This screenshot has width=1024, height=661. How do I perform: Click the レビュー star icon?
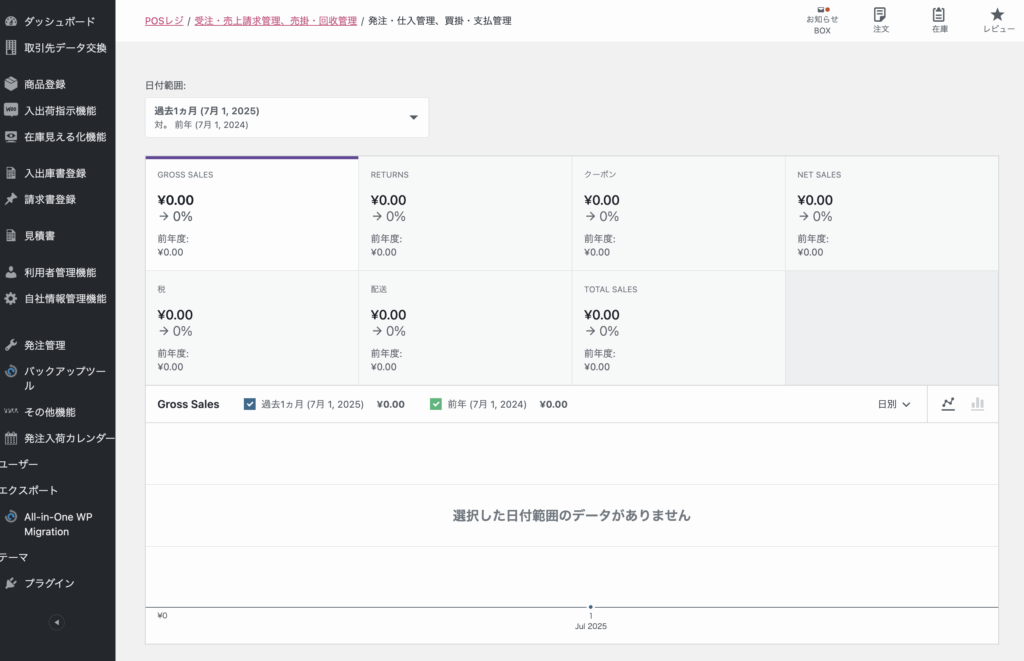pyautogui.click(x=997, y=15)
